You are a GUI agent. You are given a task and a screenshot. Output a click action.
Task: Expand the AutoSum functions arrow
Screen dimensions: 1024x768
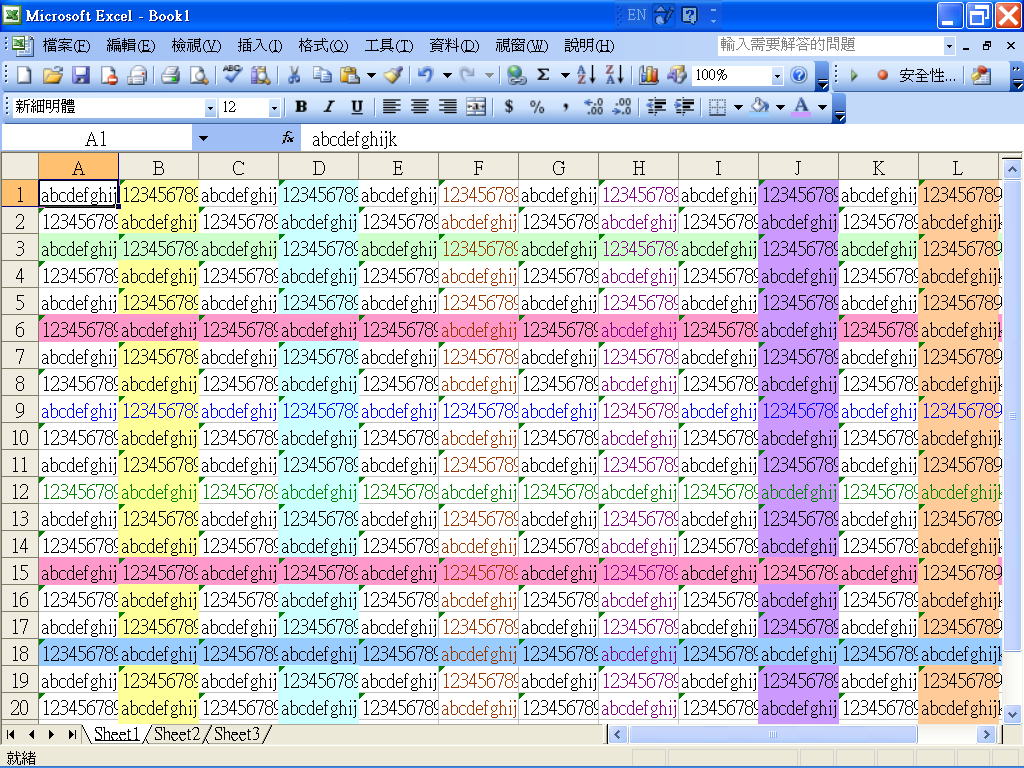tap(565, 76)
